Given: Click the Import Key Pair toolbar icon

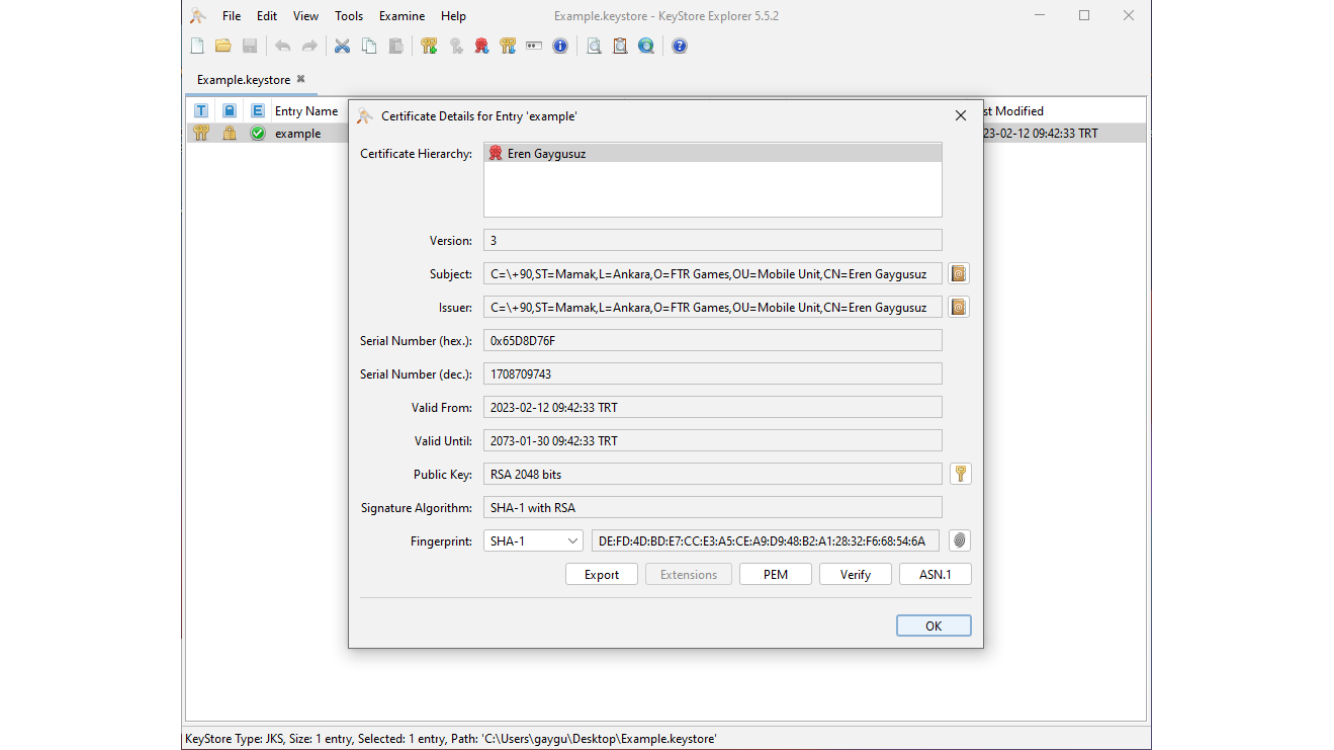Looking at the screenshot, I should (x=508, y=46).
